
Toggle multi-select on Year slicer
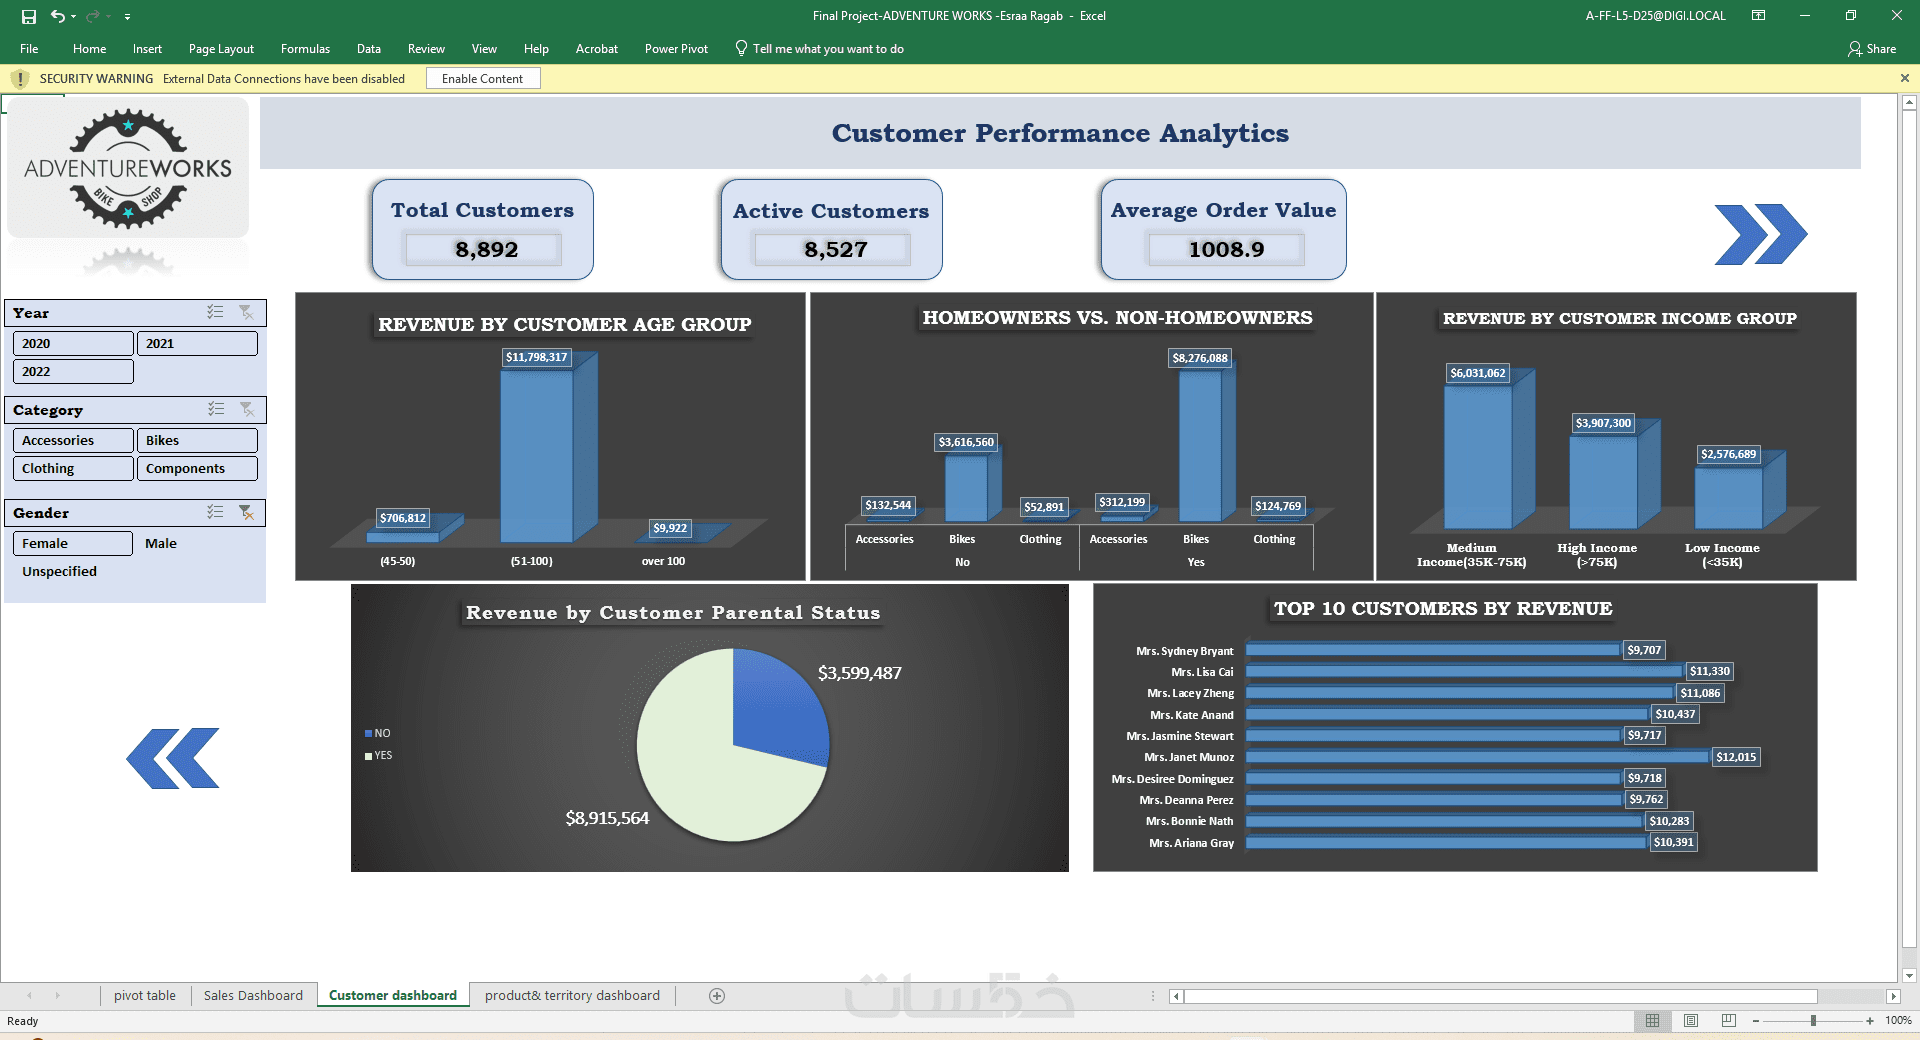215,312
